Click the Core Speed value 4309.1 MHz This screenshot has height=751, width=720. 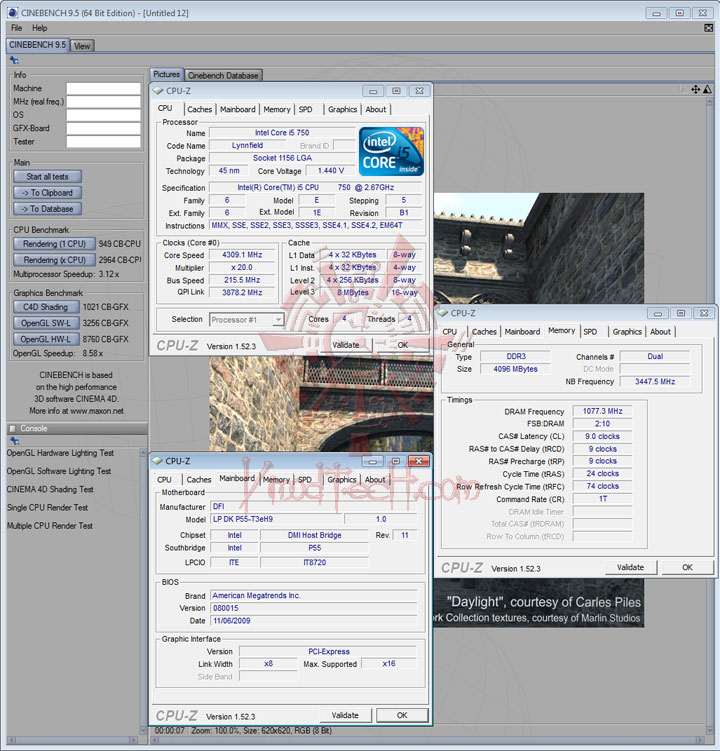pyautogui.click(x=242, y=255)
